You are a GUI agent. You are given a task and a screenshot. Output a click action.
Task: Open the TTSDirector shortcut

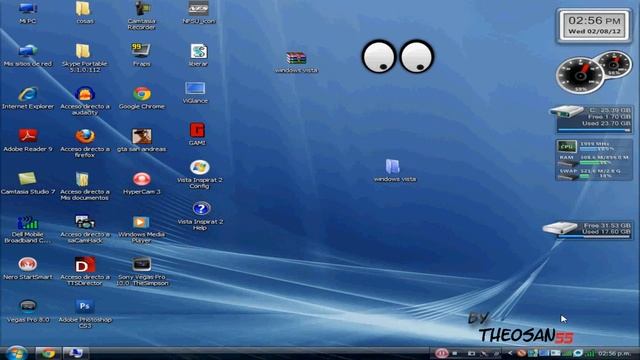pos(85,271)
